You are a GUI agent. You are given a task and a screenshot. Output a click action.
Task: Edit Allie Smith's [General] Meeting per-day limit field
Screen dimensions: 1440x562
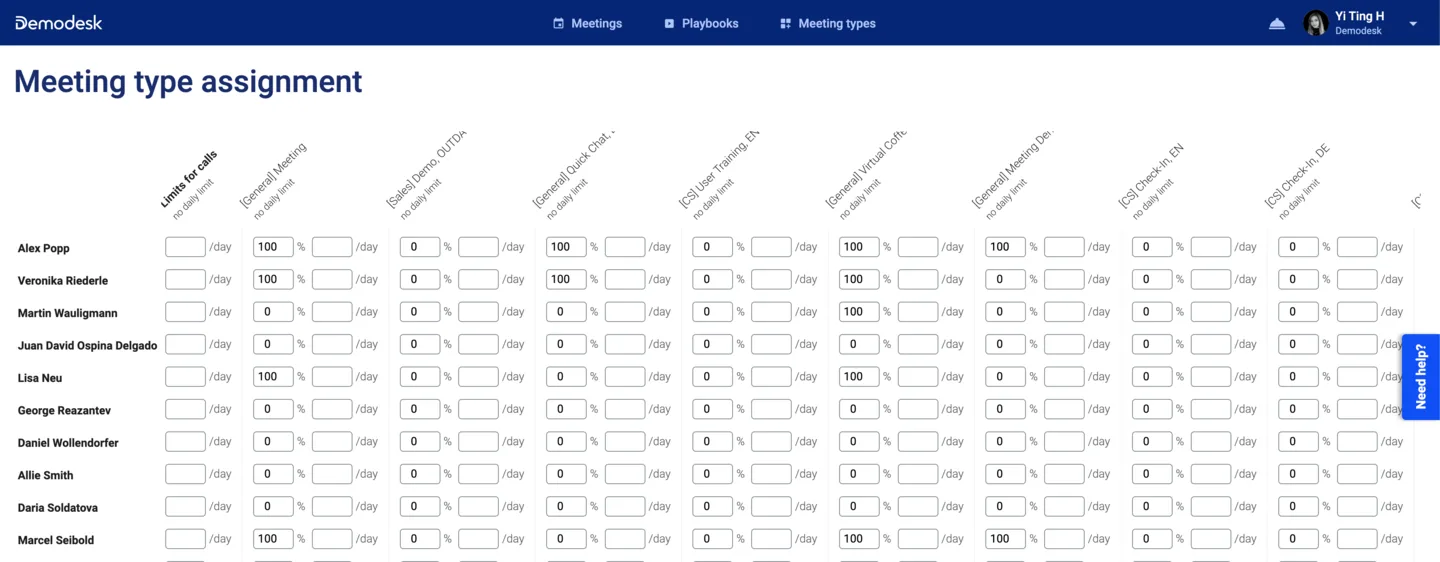click(332, 474)
